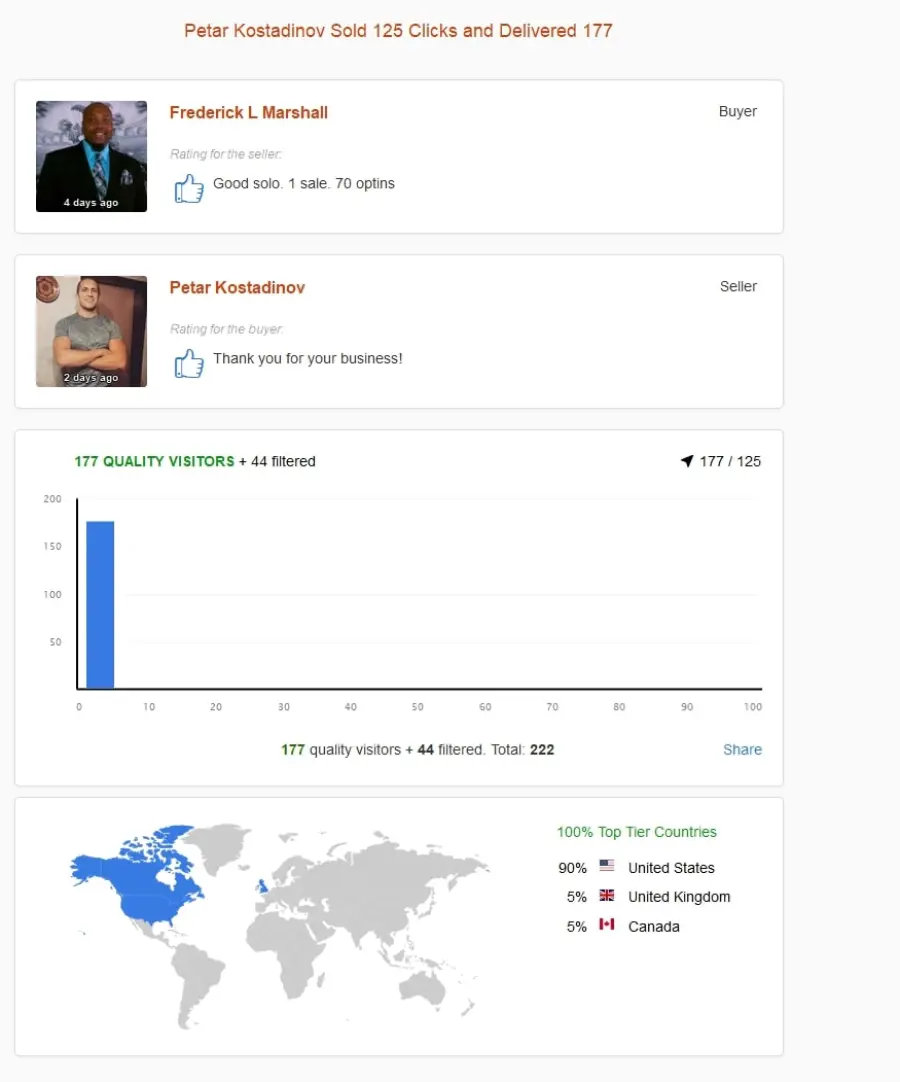Click the United Kingdom flag icon
This screenshot has width=900, height=1082.
tap(607, 895)
